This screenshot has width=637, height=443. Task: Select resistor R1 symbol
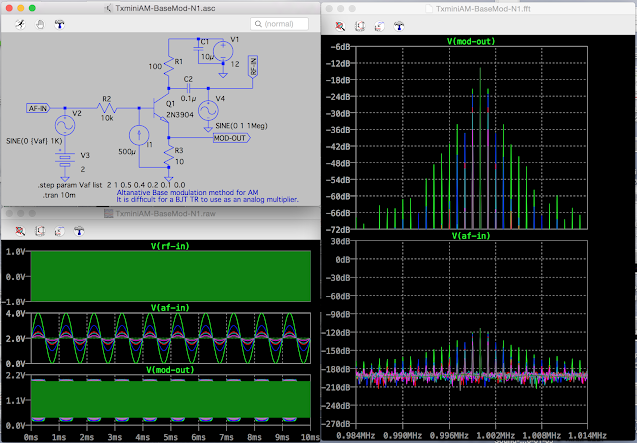(169, 67)
